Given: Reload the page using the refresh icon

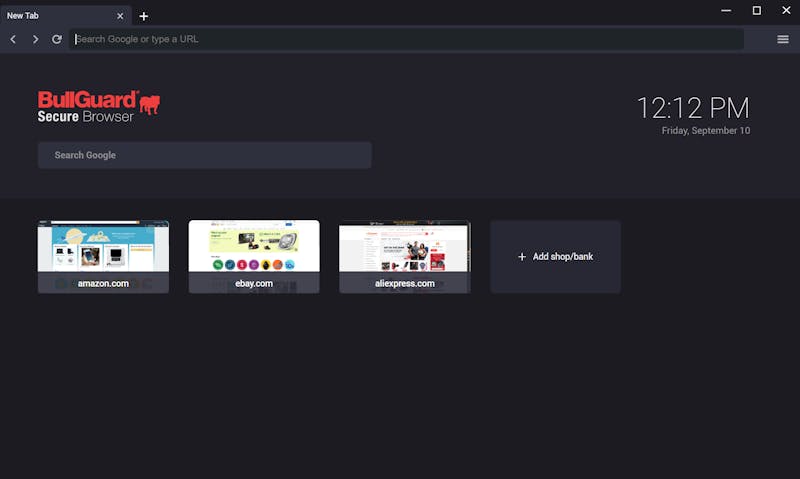Looking at the screenshot, I should pos(57,39).
